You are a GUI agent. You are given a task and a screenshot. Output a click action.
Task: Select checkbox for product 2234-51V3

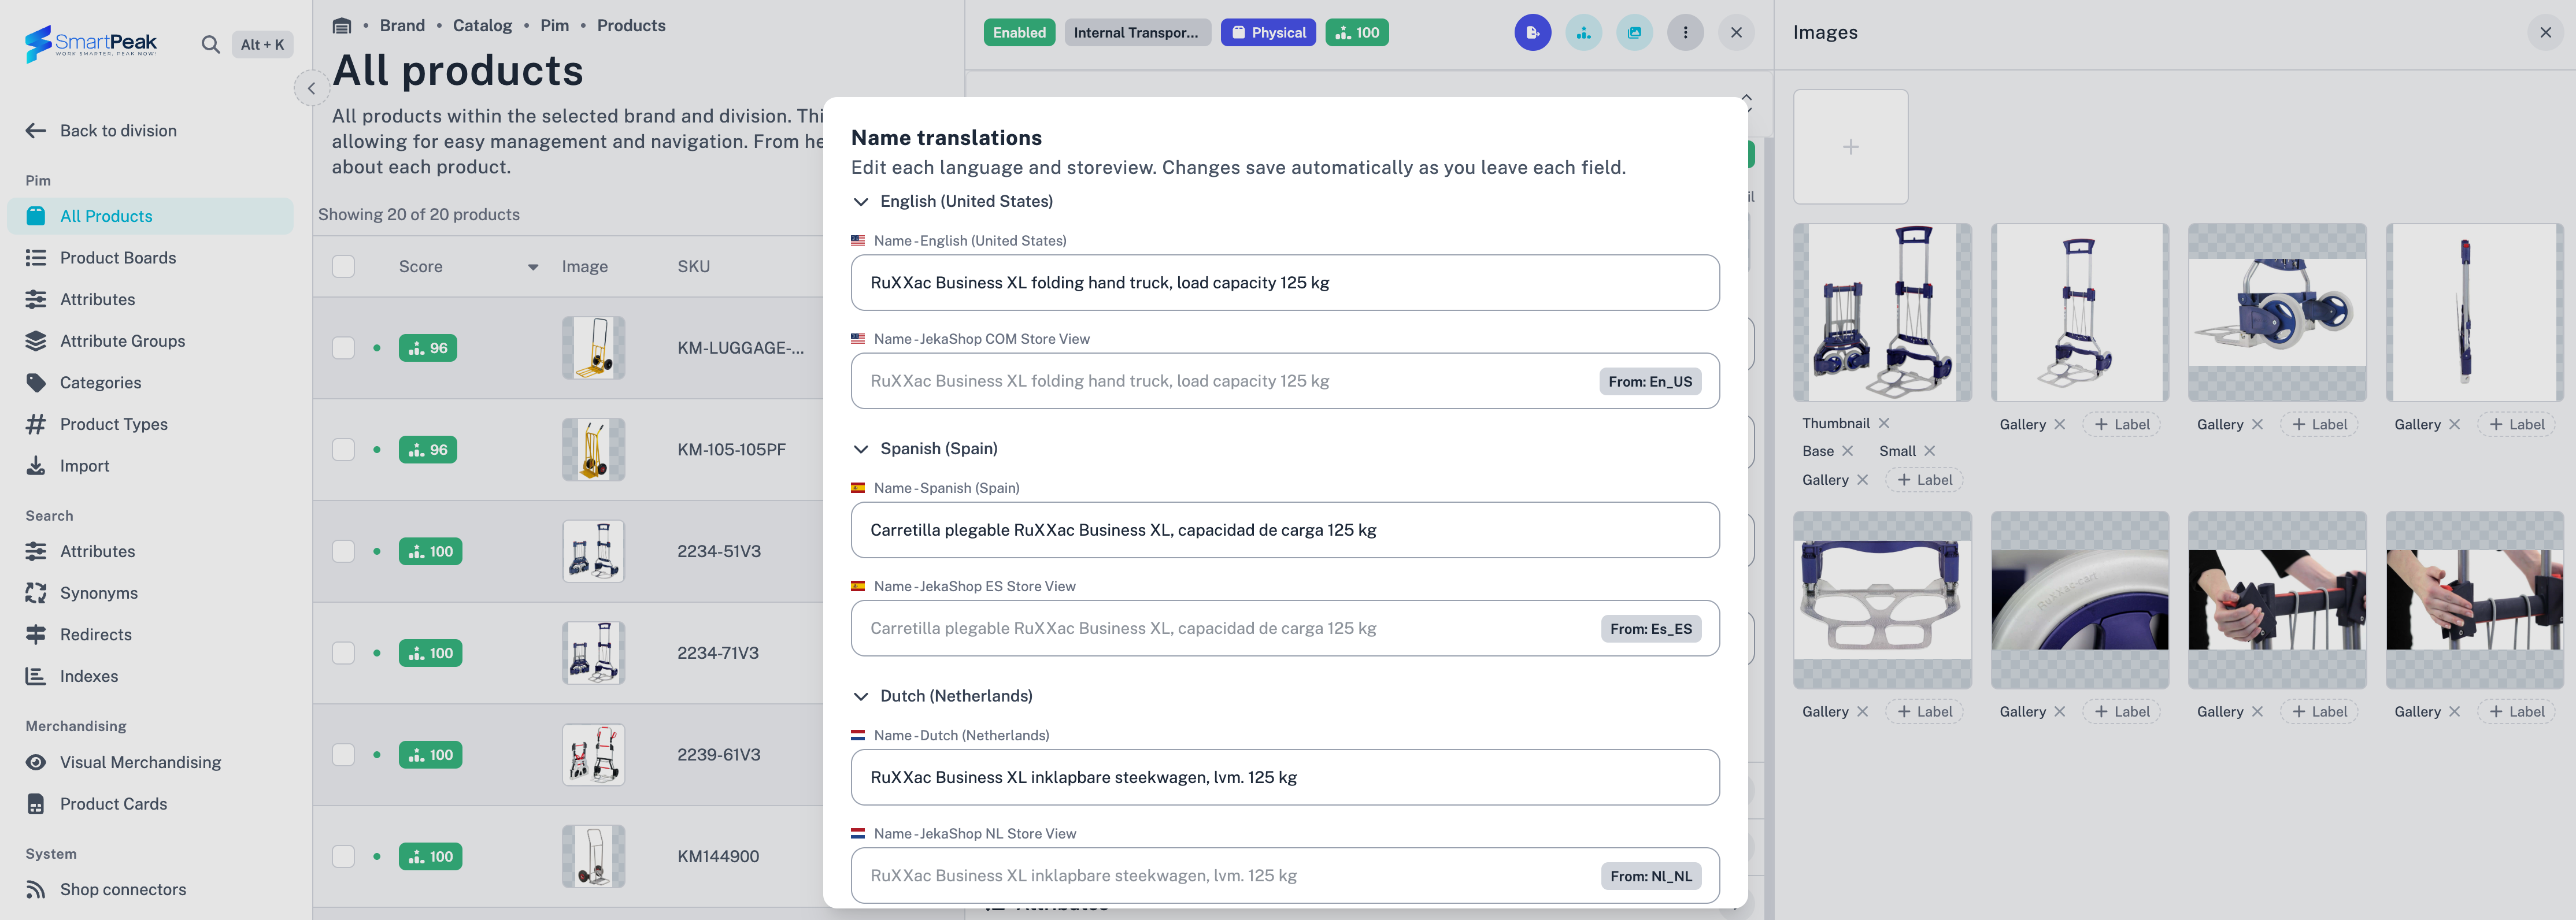(x=343, y=551)
